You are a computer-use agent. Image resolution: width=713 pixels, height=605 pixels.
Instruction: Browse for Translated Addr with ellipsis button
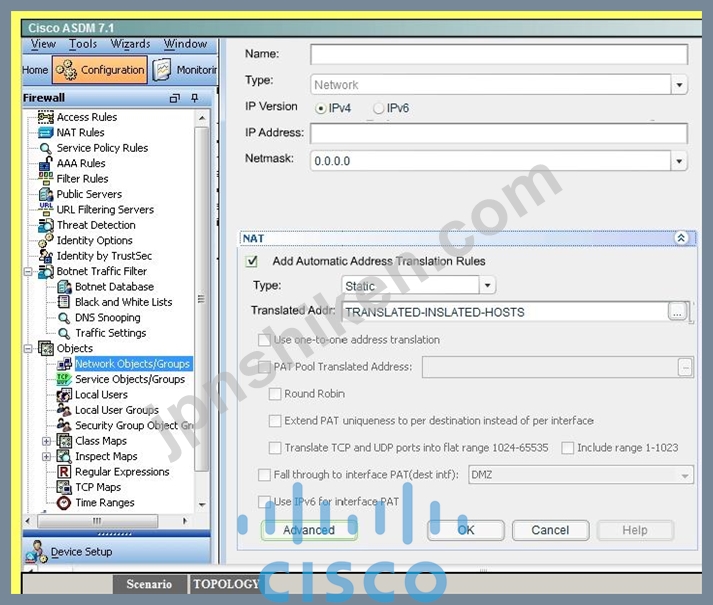[x=677, y=312]
